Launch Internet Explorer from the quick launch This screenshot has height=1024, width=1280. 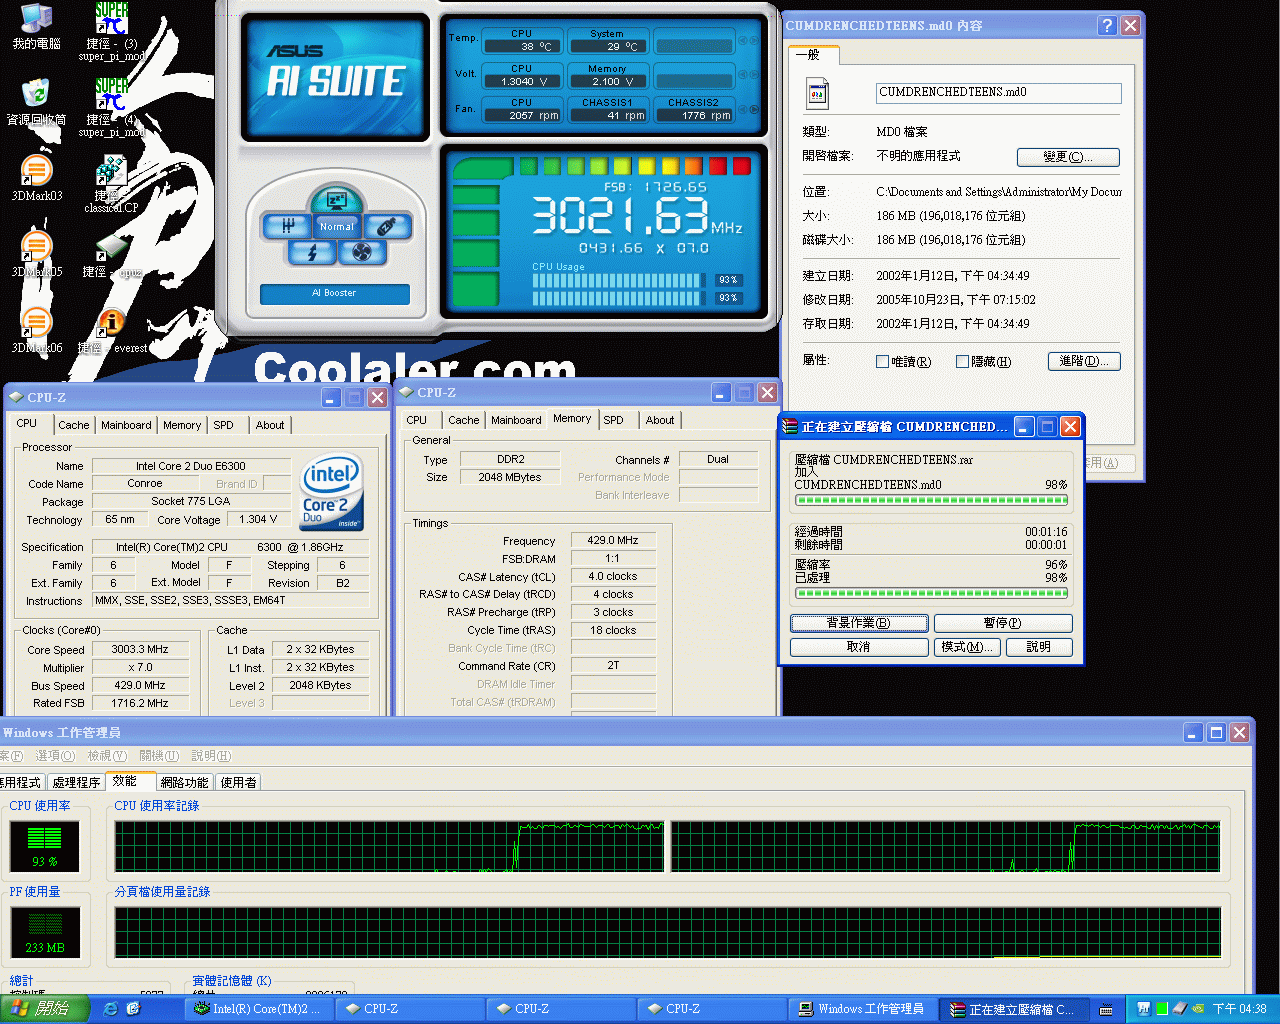pyautogui.click(x=110, y=1009)
